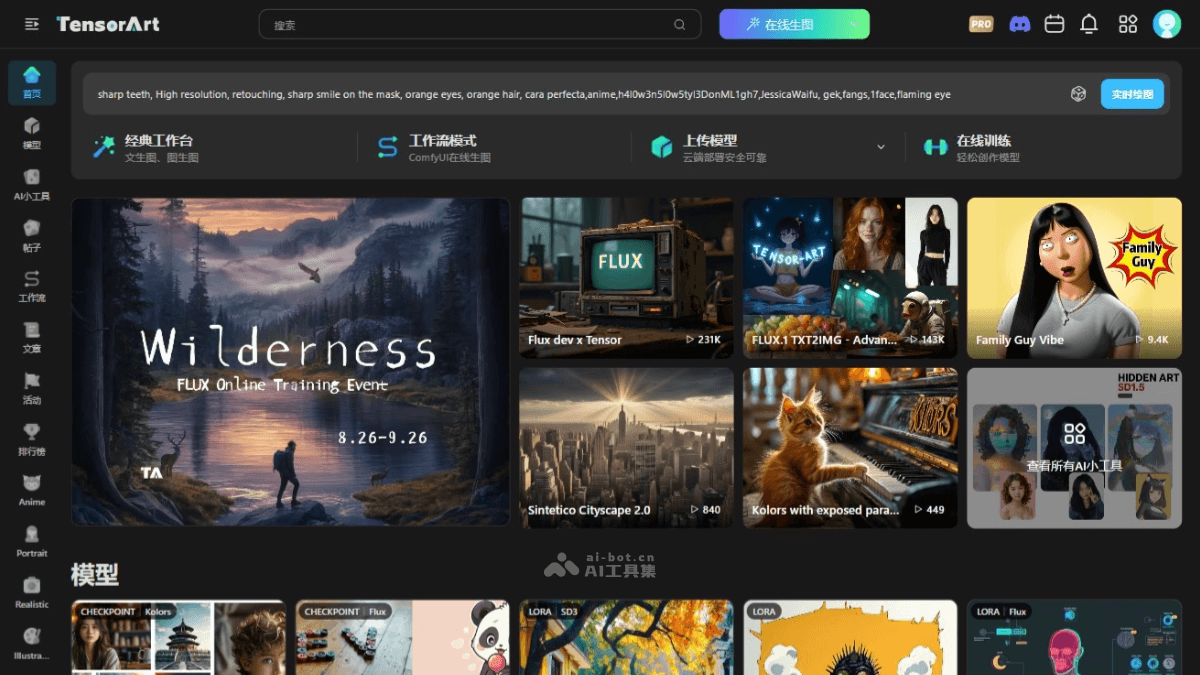
Task: Click into the 搜索 search field
Action: tap(465, 25)
